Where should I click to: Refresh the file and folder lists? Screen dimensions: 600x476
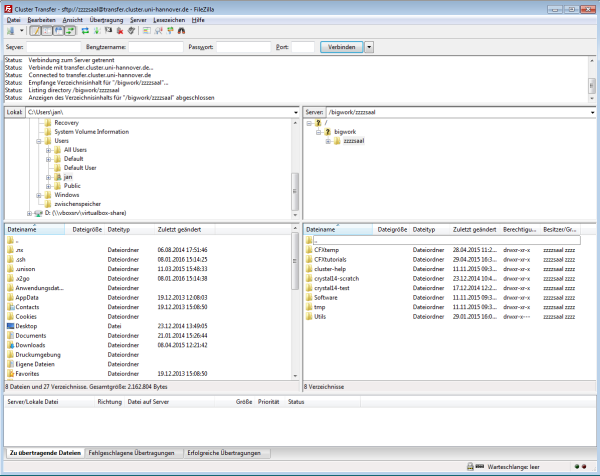(85, 31)
